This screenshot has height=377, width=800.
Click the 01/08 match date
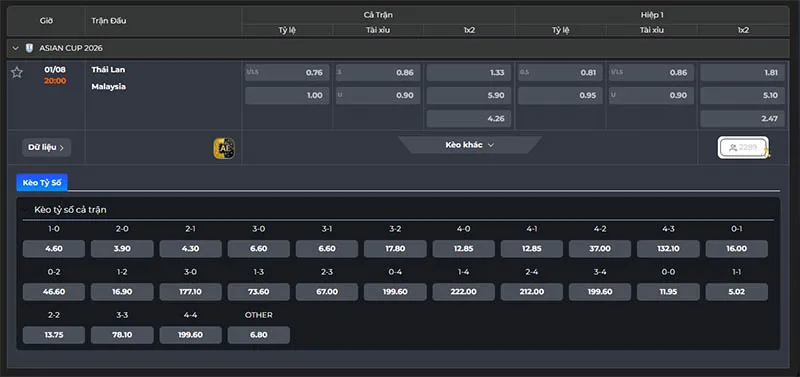coord(55,69)
